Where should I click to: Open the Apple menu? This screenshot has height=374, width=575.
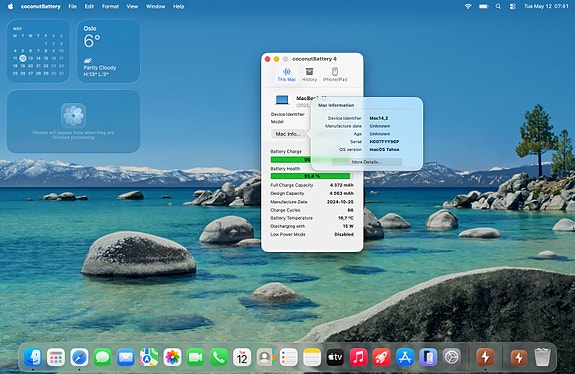pos(10,6)
